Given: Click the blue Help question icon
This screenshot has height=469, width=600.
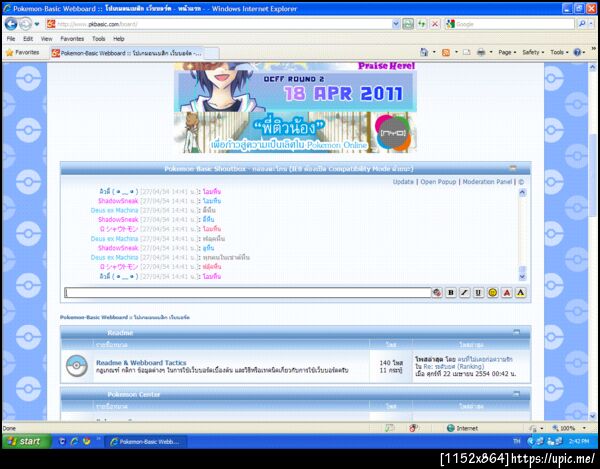Looking at the screenshot, I should tap(577, 52).
